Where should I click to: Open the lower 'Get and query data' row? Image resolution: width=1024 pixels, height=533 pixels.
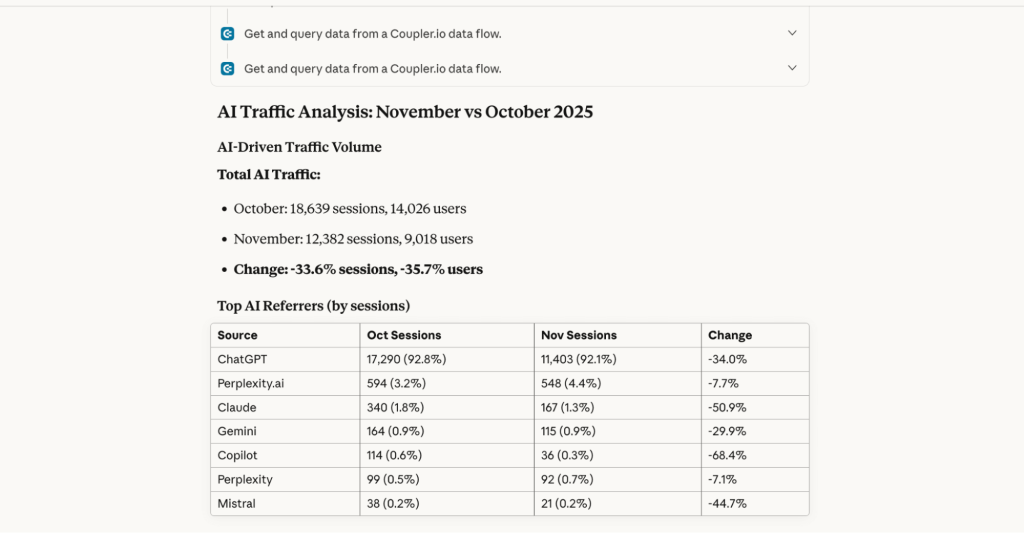372,69
